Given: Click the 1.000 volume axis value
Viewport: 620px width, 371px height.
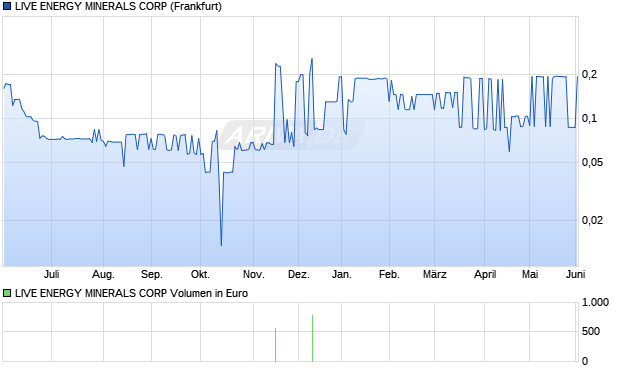Looking at the screenshot, I should (595, 303).
